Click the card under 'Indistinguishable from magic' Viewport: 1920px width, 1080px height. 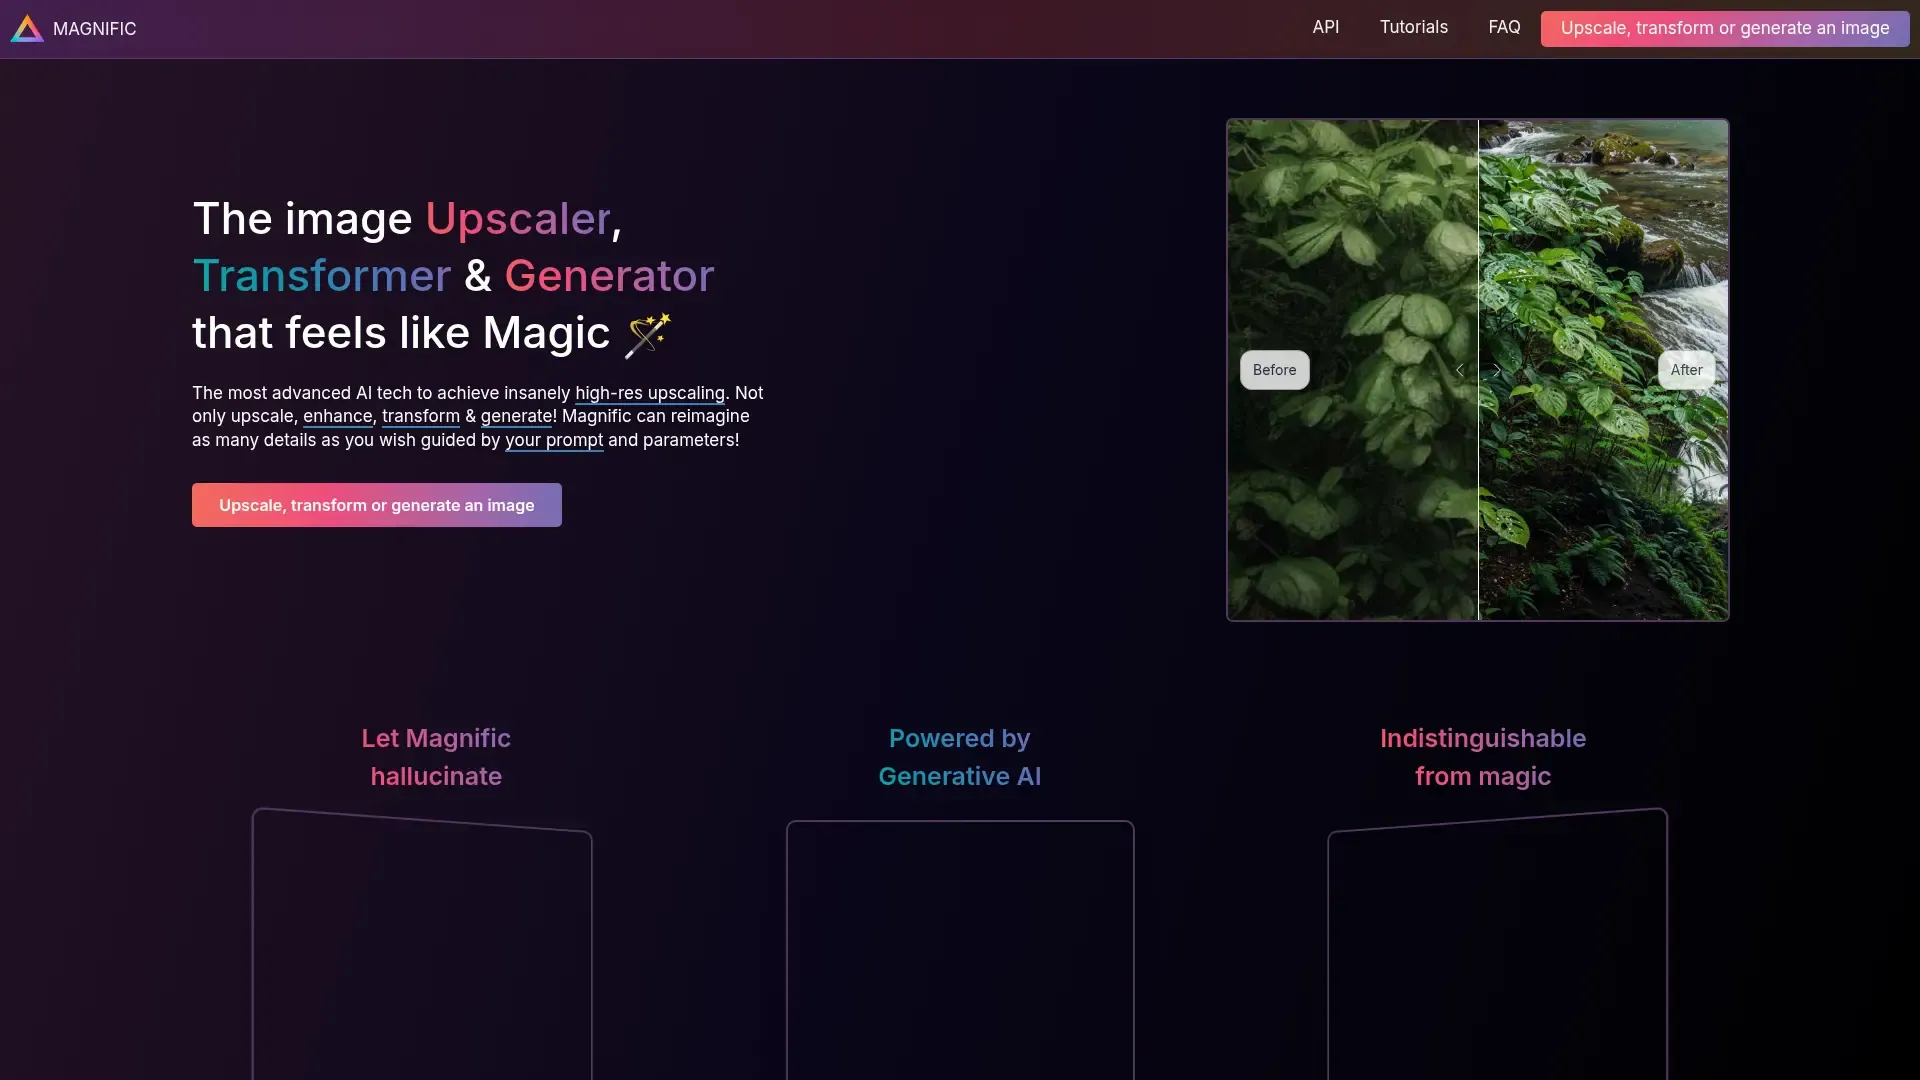pos(1497,950)
